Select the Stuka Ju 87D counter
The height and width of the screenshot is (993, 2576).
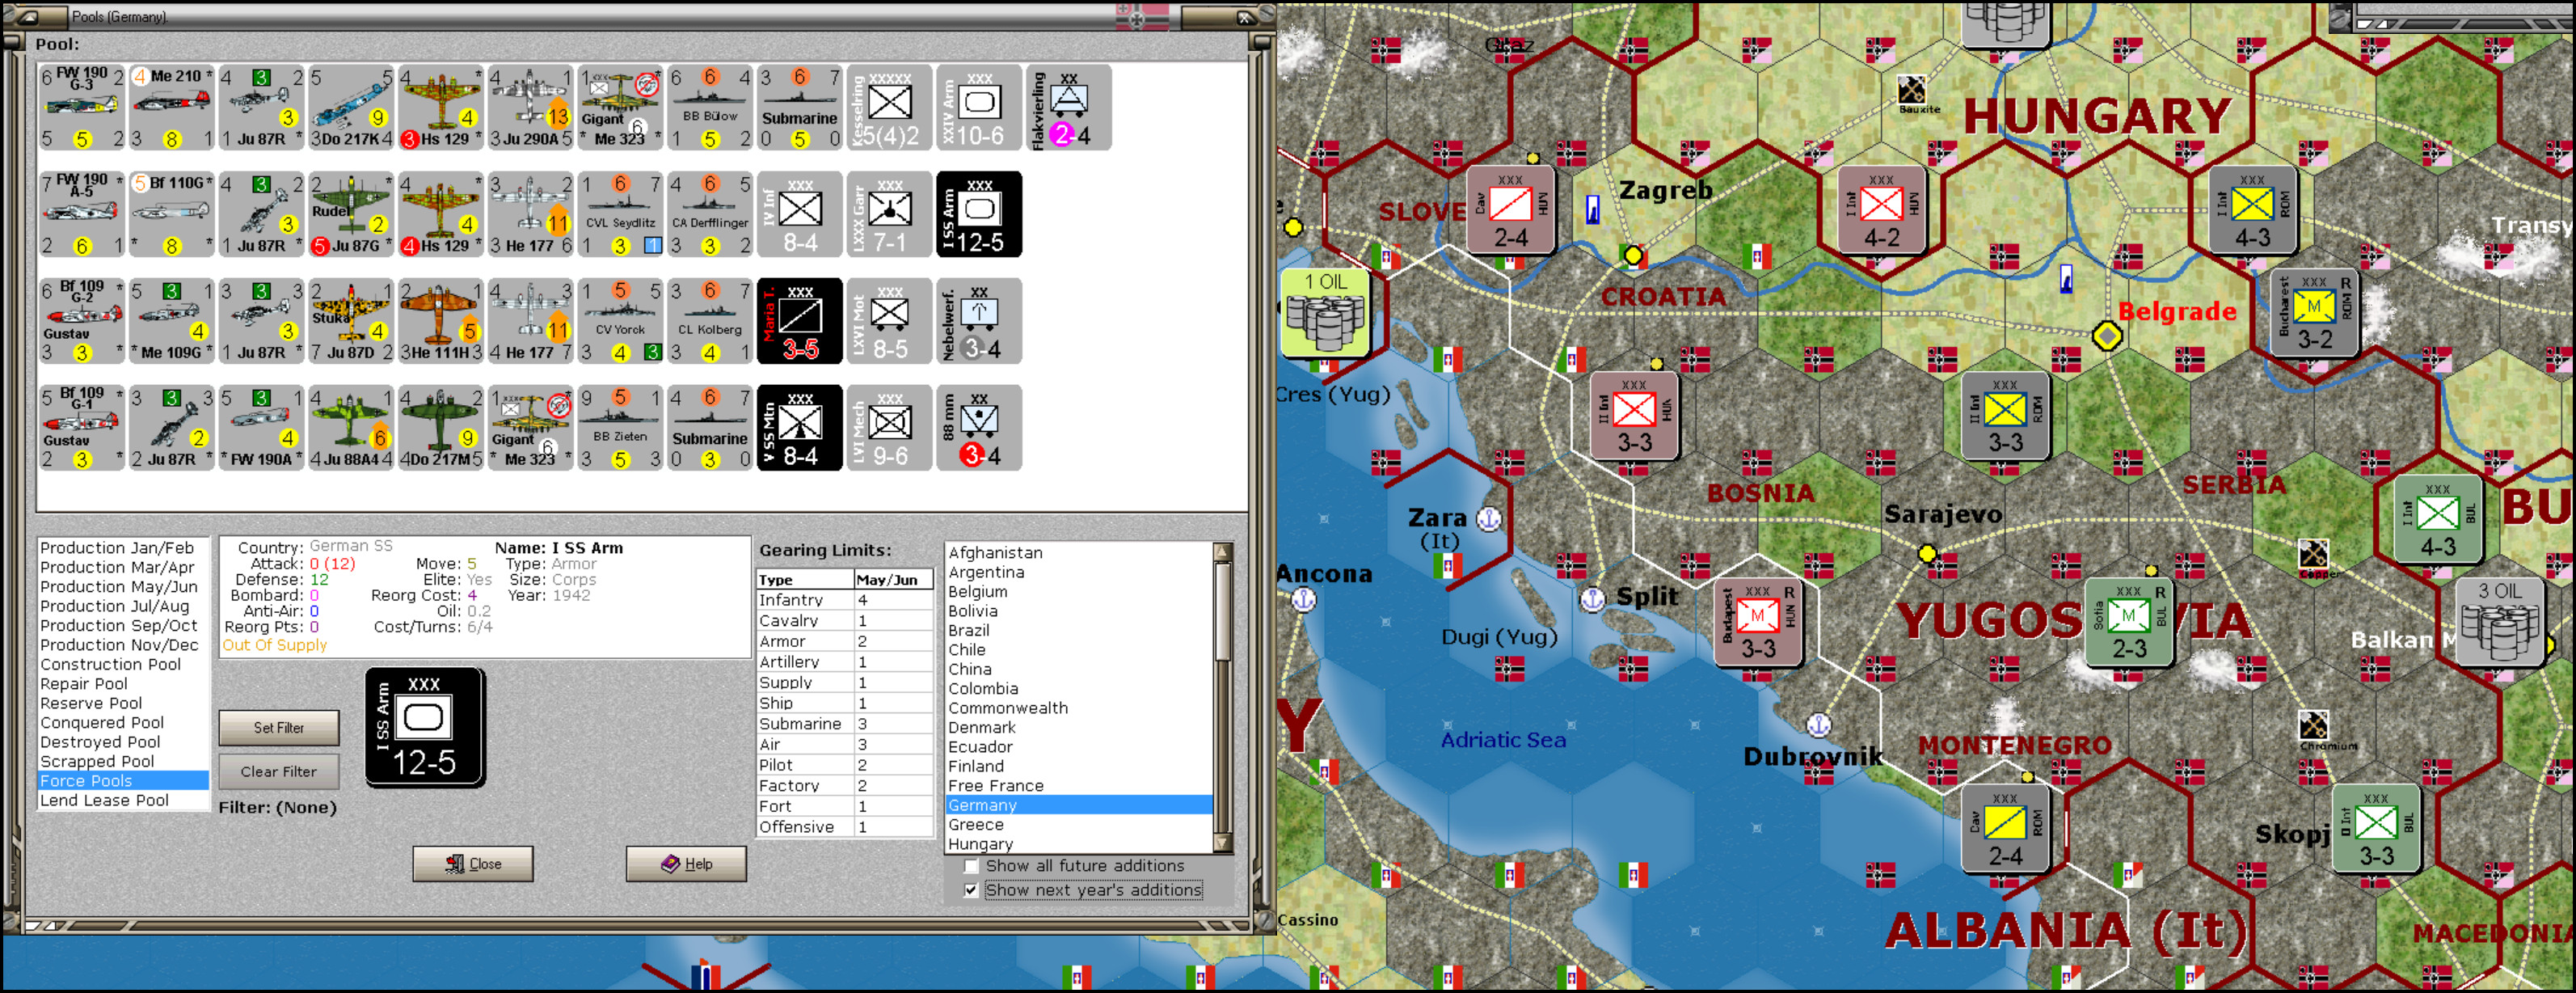[351, 321]
